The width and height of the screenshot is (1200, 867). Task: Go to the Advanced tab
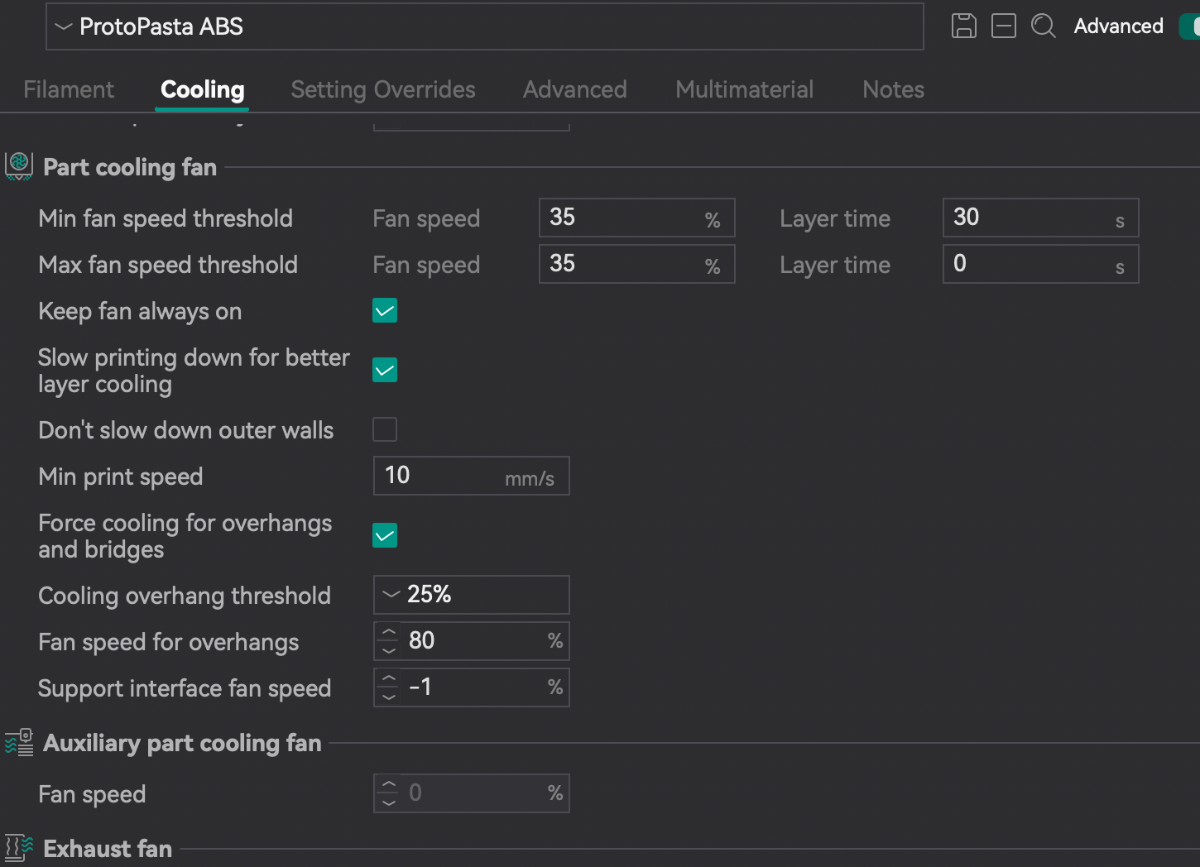(x=575, y=89)
